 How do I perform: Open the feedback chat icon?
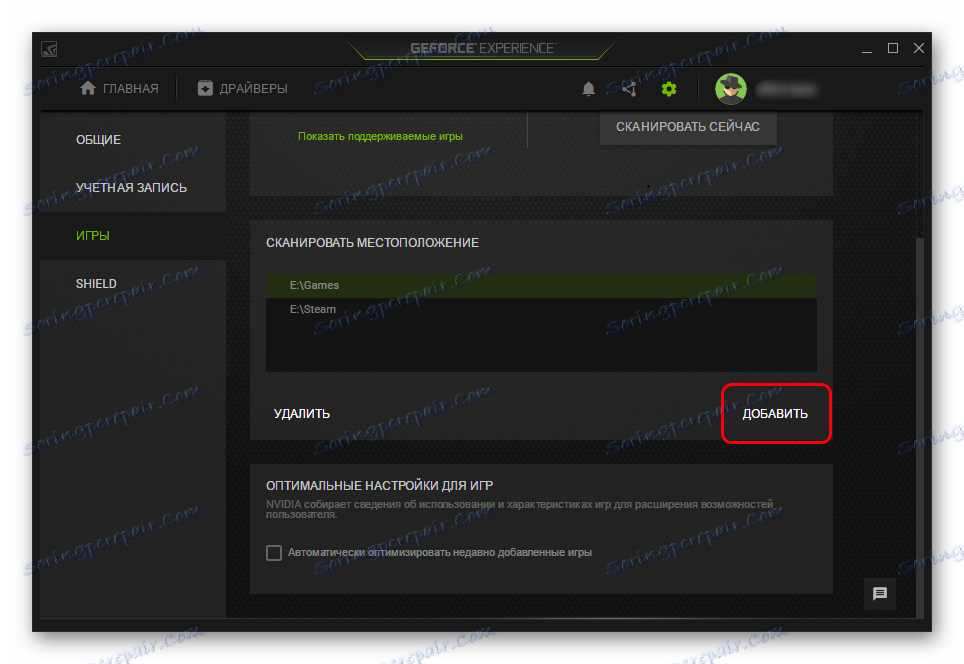(x=880, y=593)
